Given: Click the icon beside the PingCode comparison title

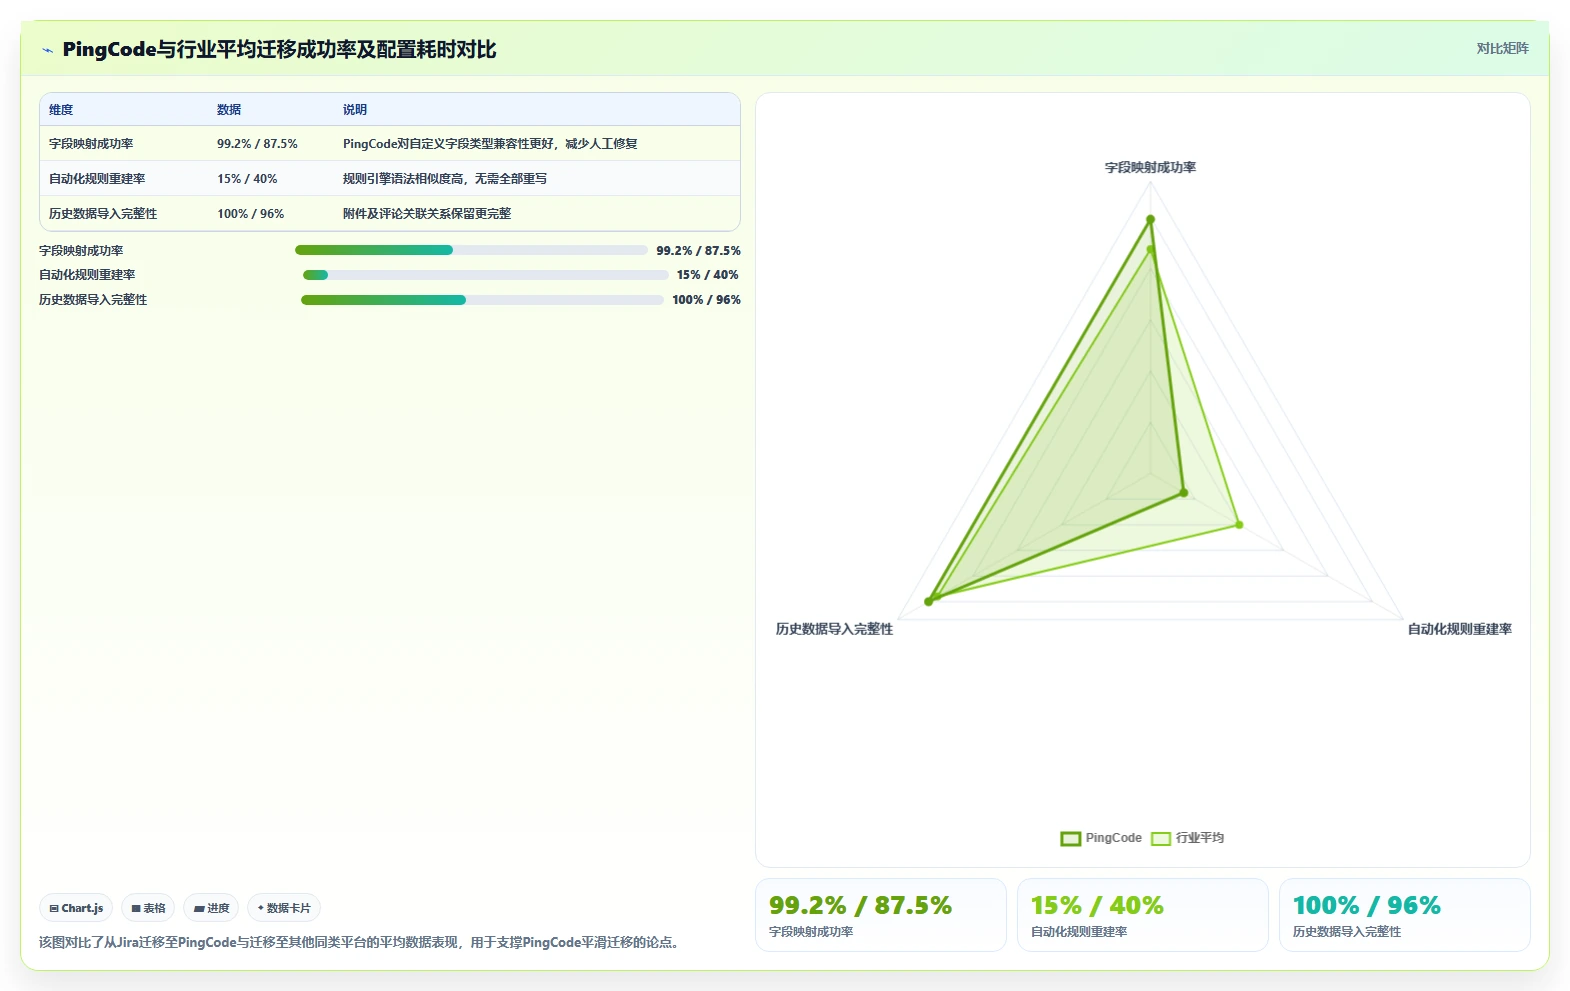Looking at the screenshot, I should click(x=47, y=50).
